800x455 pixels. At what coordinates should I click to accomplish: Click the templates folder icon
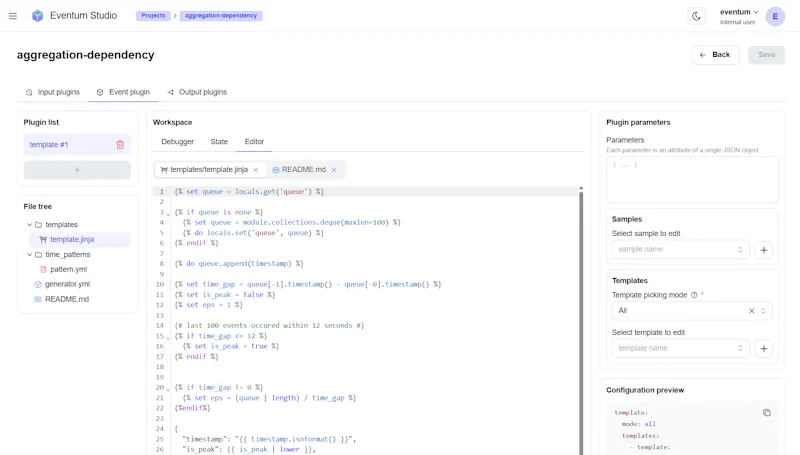[x=38, y=224]
